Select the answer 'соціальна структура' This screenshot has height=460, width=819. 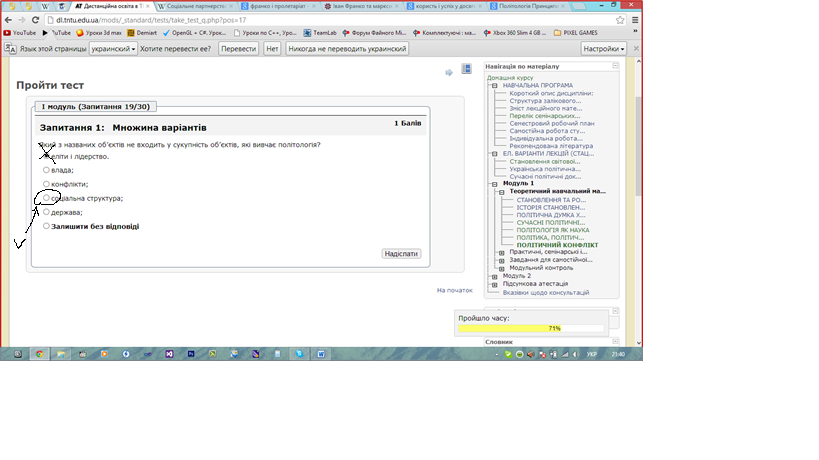46,198
